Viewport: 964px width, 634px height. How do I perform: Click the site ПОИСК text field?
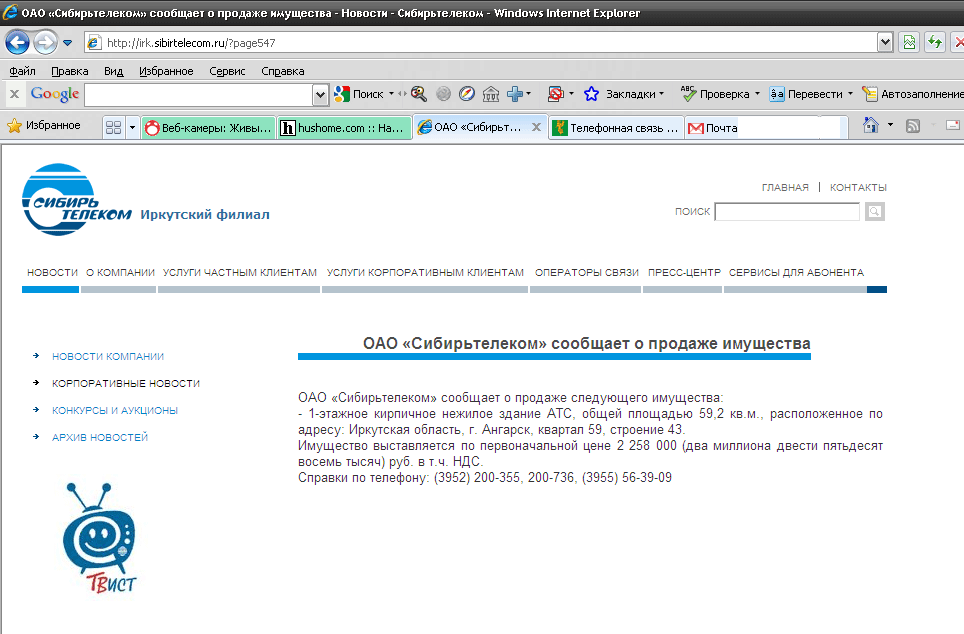pyautogui.click(x=787, y=212)
